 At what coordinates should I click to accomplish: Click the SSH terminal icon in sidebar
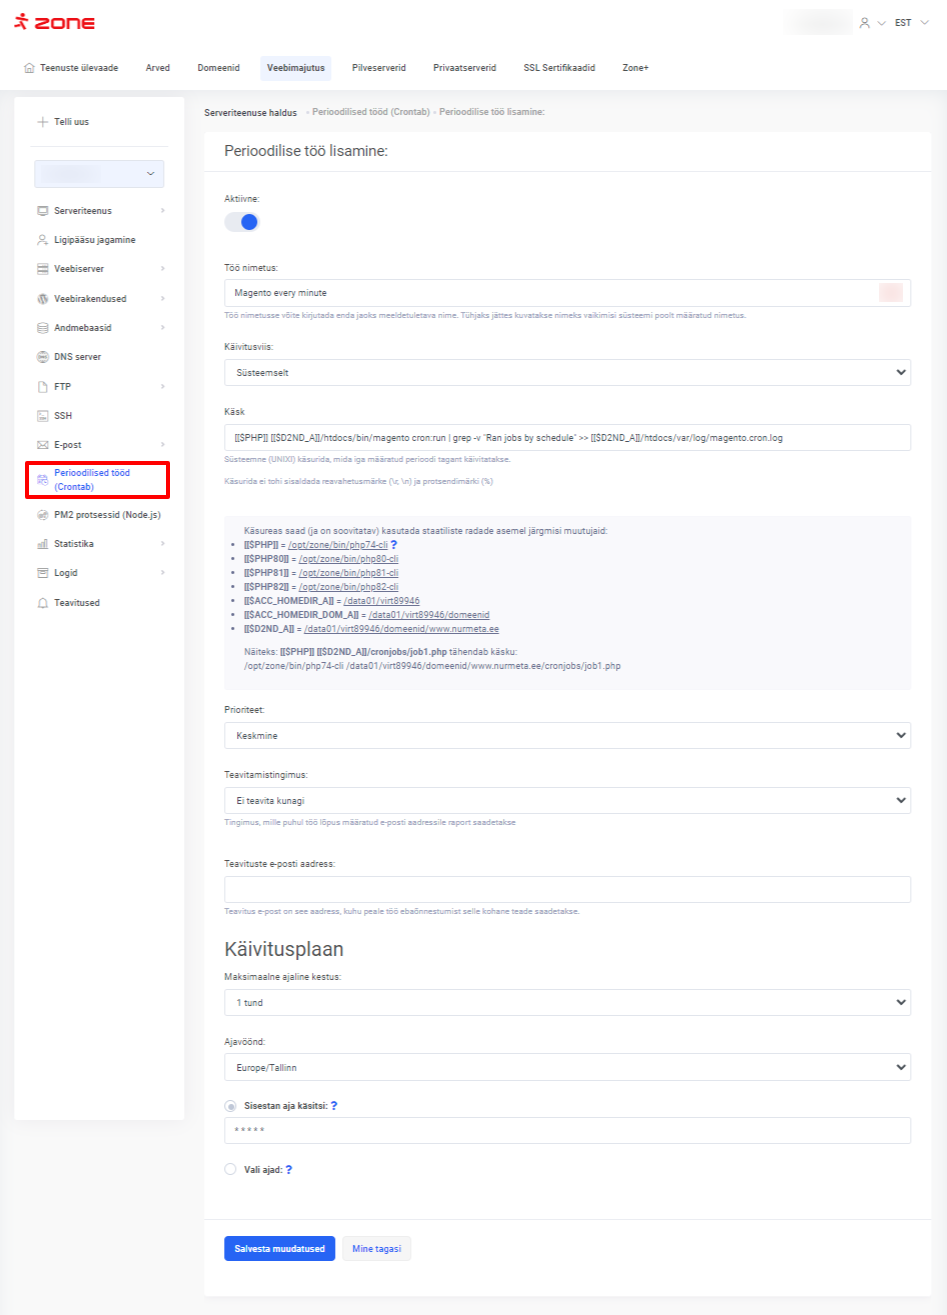[43, 416]
